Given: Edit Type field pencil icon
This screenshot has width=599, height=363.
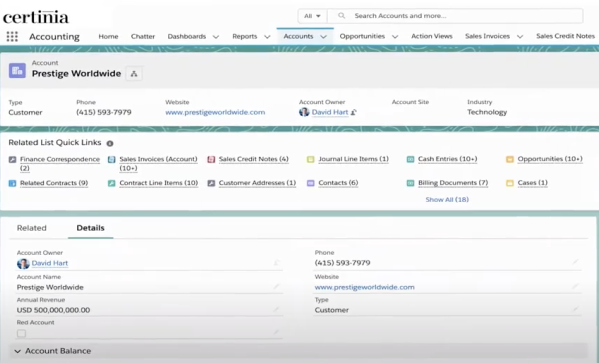Looking at the screenshot, I should click(x=575, y=310).
